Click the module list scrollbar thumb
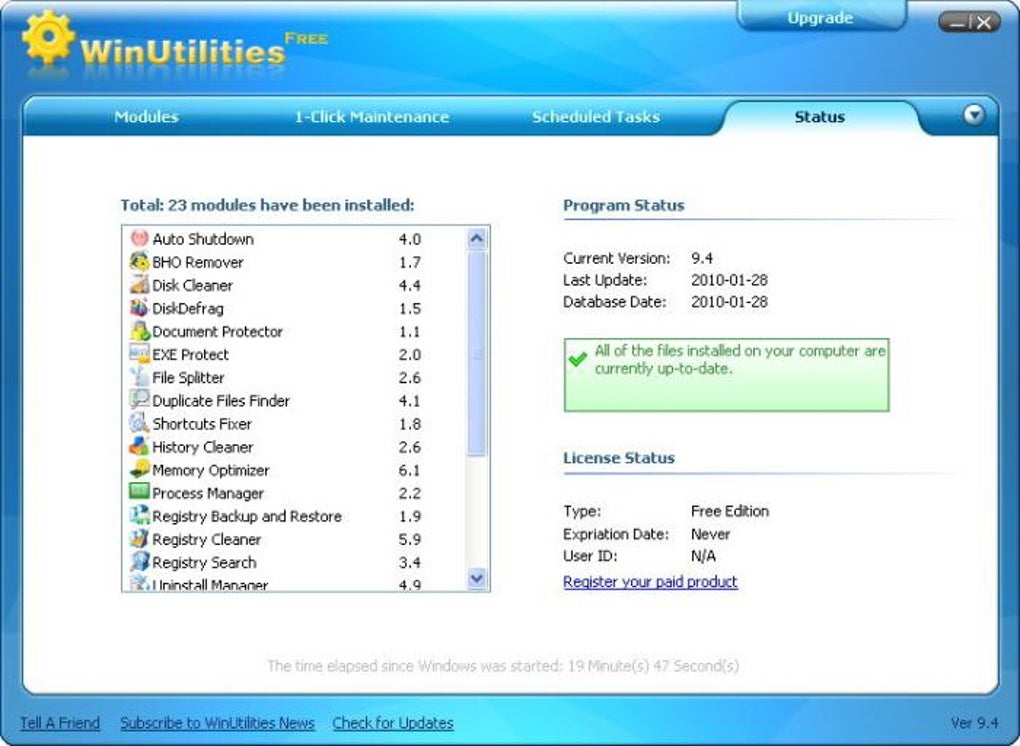 tap(477, 354)
